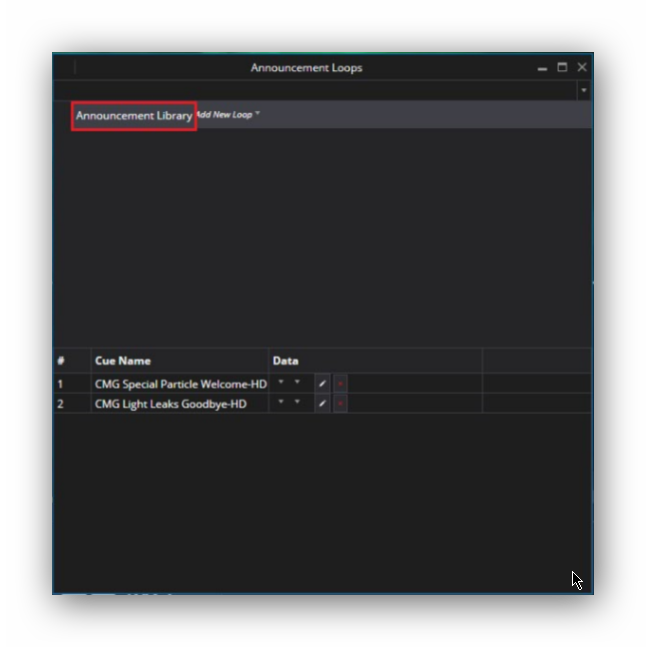
Task: Delete the CMG Light Leaks Goodbye-HD cue
Action: [x=340, y=404]
